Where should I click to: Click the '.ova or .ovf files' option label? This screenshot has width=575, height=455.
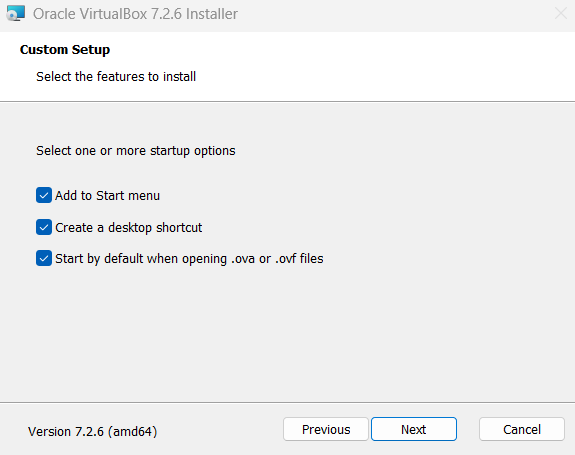(189, 258)
